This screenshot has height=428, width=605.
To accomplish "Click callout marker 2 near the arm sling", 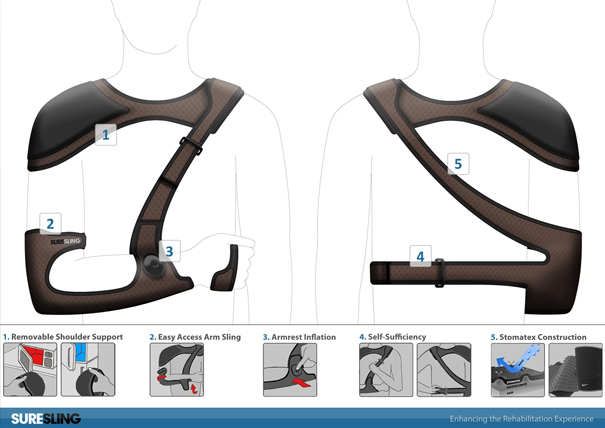I will point(50,223).
